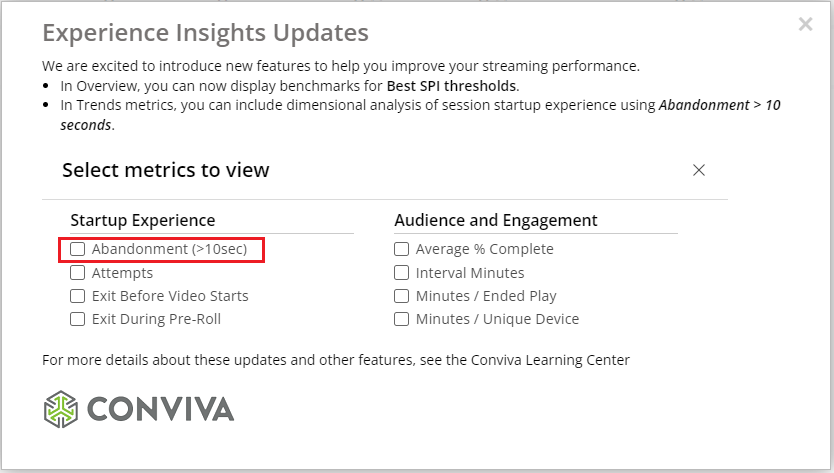Click the italic Abandonment > 10 seconds text

tap(719, 105)
